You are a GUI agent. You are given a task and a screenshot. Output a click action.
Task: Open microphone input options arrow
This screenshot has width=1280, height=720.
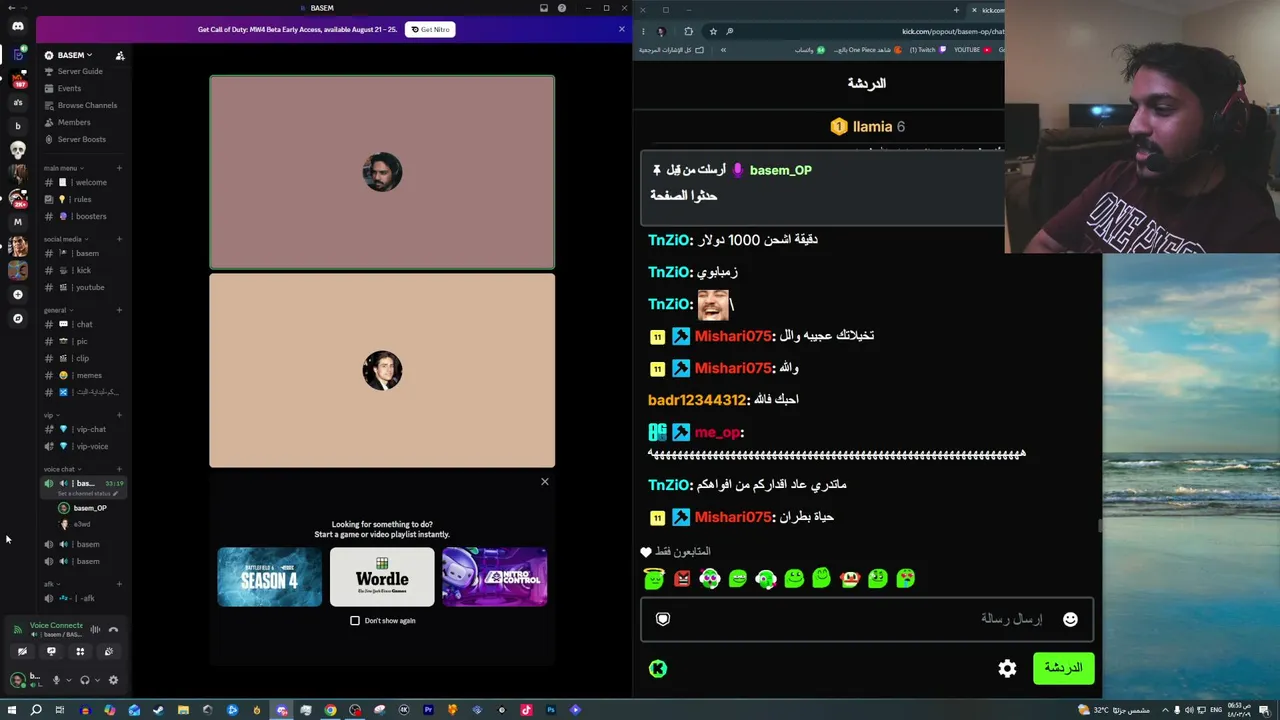[68, 680]
